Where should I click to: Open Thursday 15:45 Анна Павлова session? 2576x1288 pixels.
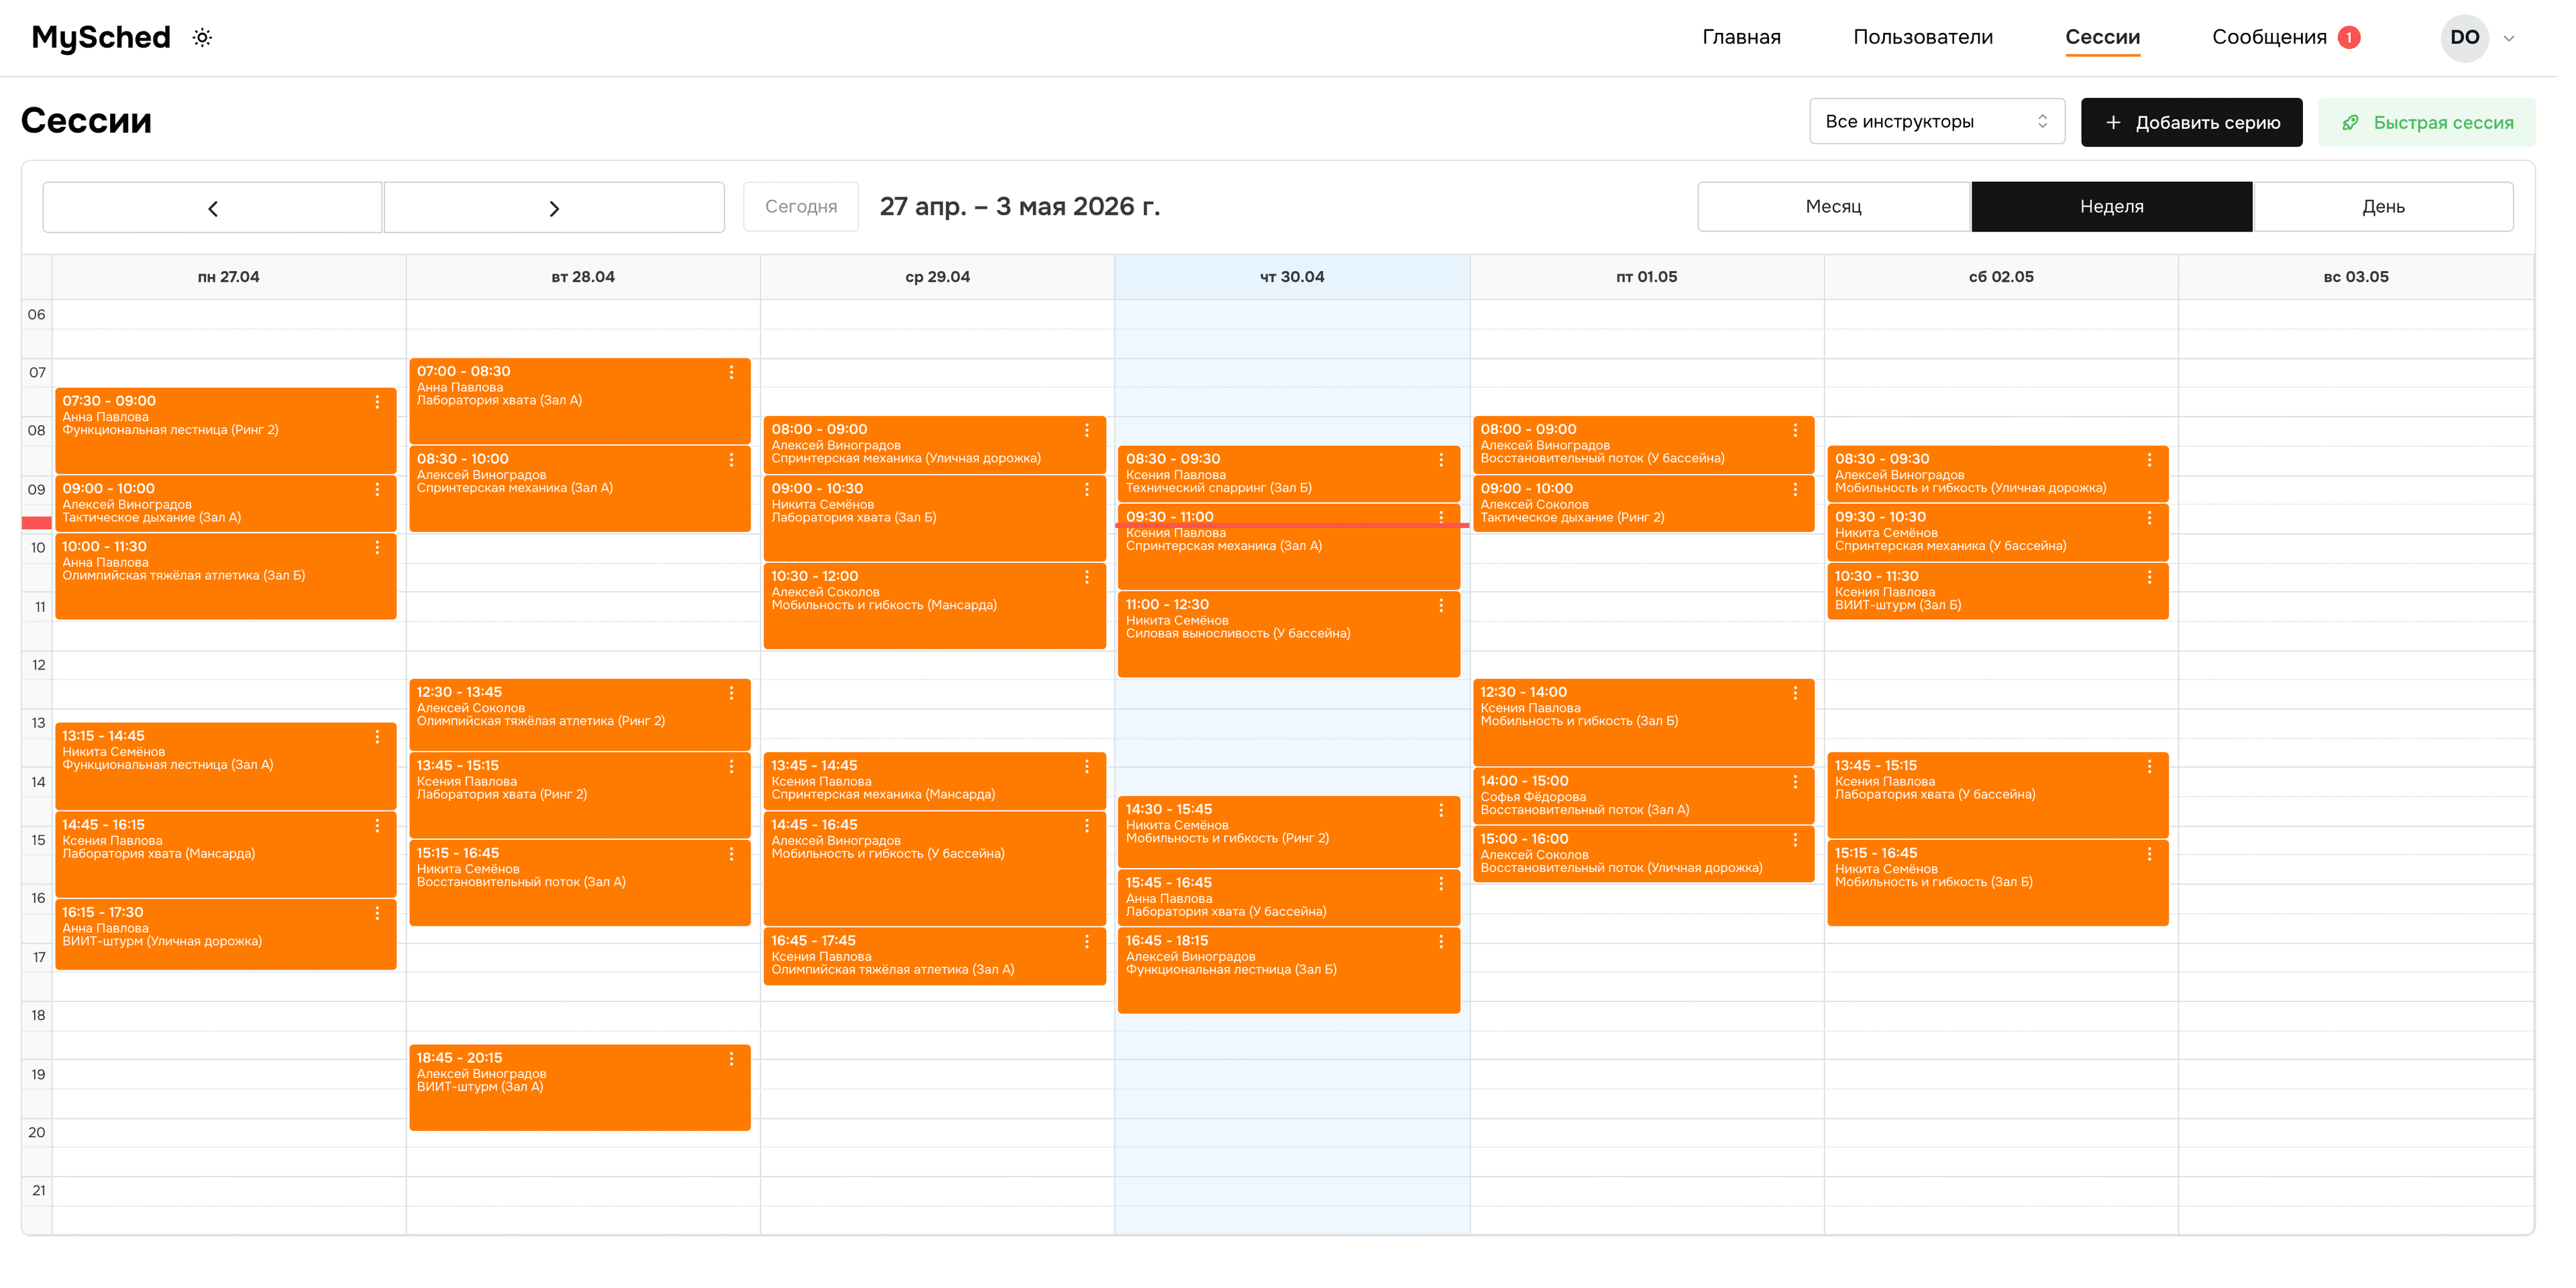[x=1289, y=898]
